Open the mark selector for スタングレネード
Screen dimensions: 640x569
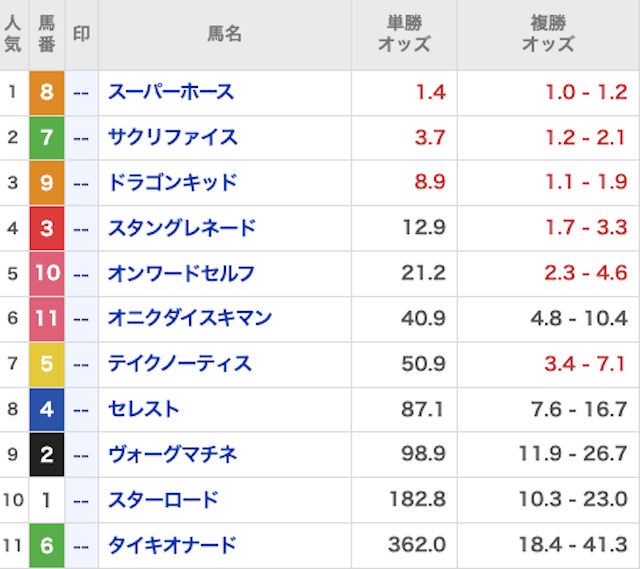[82, 228]
